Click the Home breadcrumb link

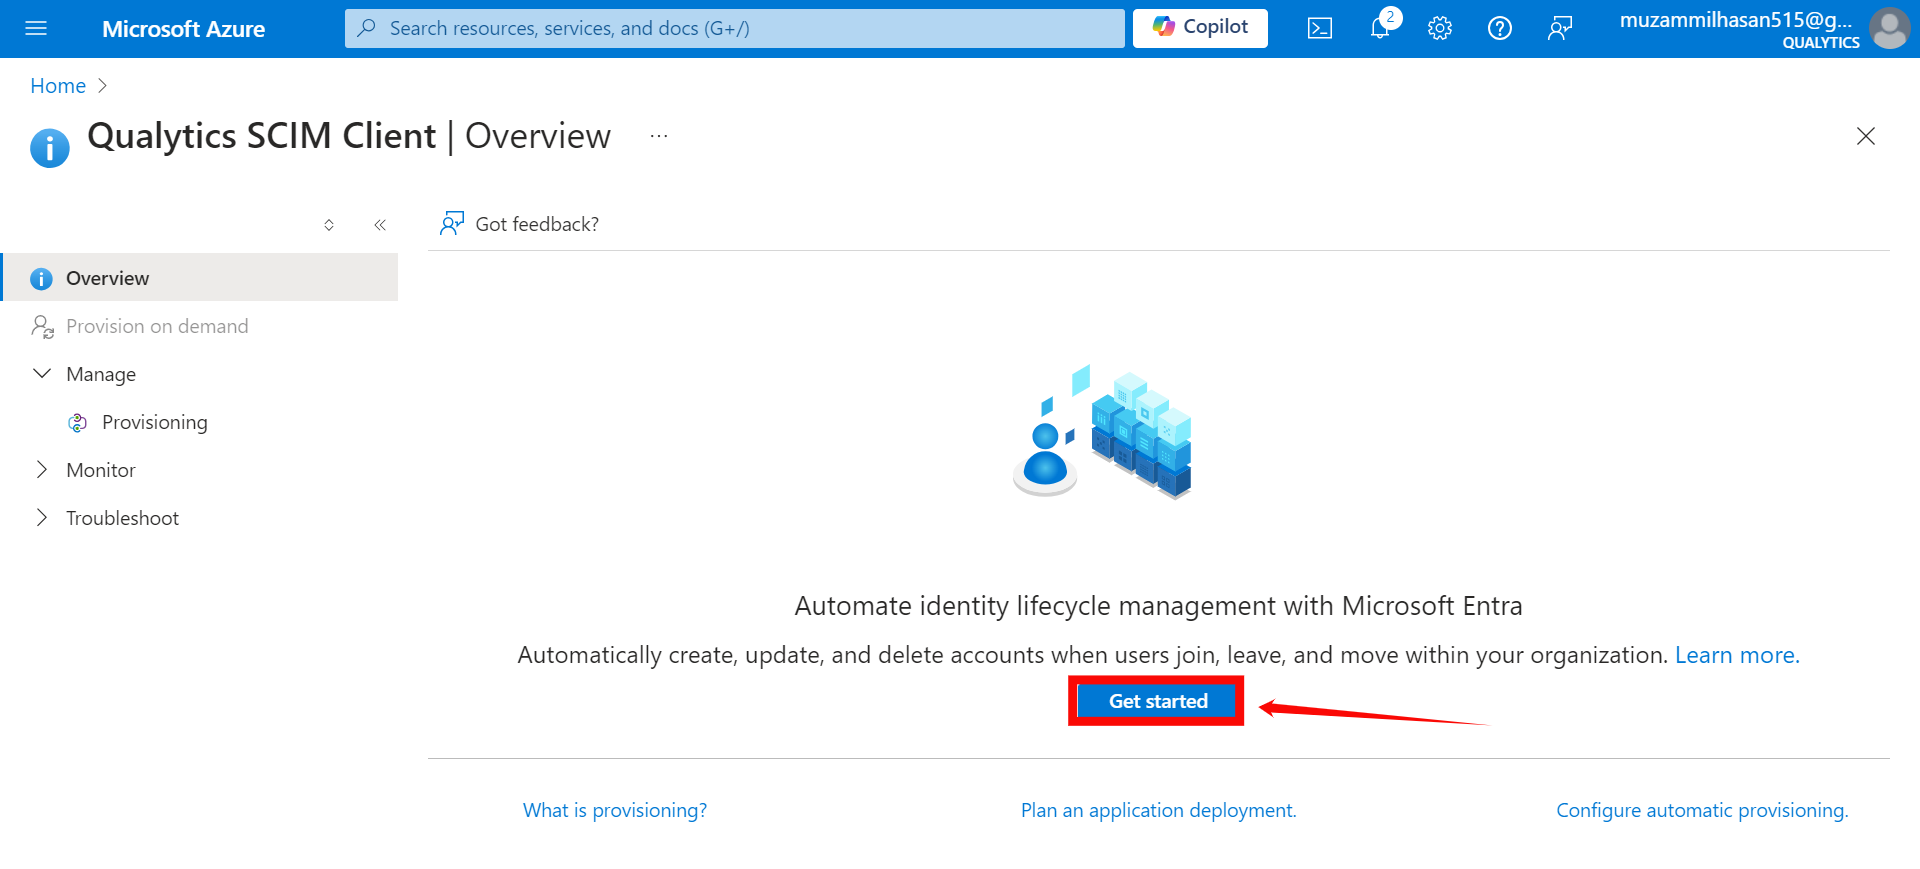pyautogui.click(x=58, y=86)
